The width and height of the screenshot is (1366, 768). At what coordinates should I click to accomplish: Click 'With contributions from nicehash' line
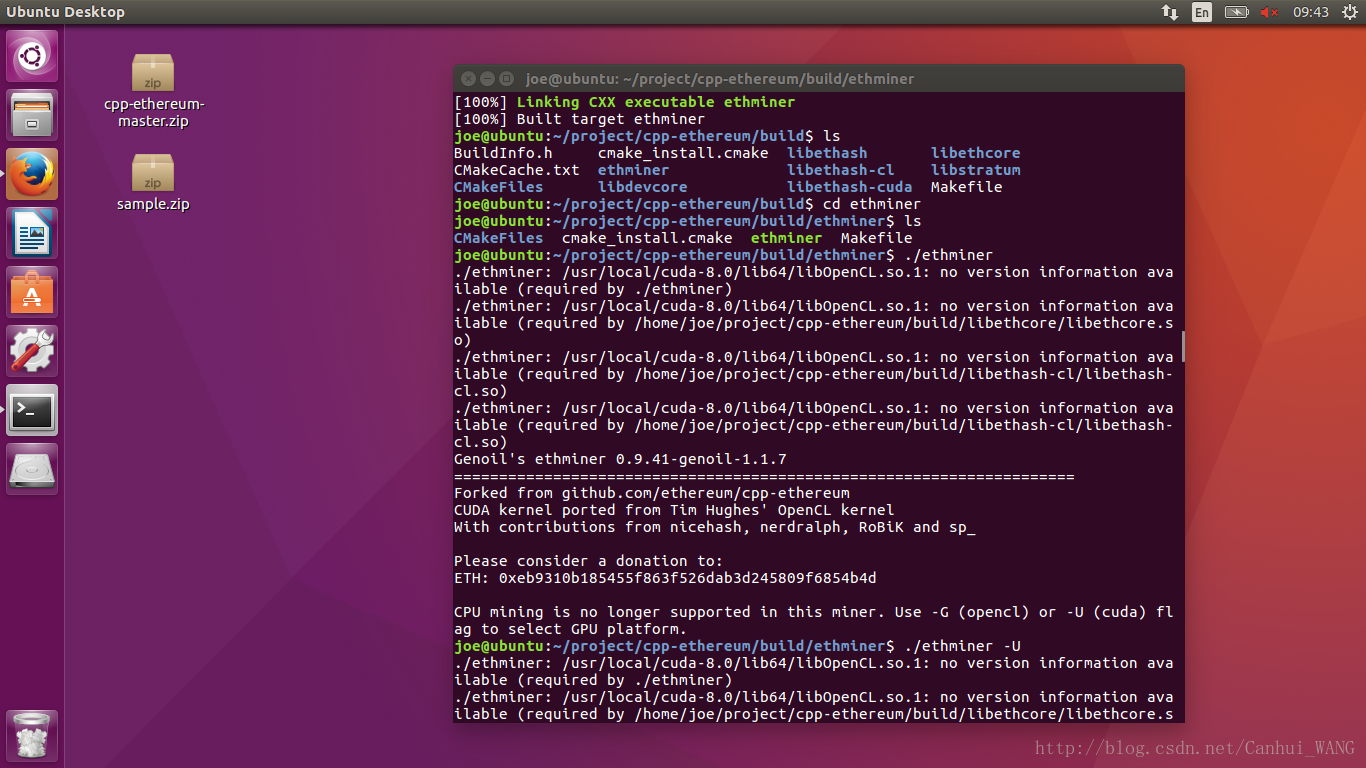point(714,527)
